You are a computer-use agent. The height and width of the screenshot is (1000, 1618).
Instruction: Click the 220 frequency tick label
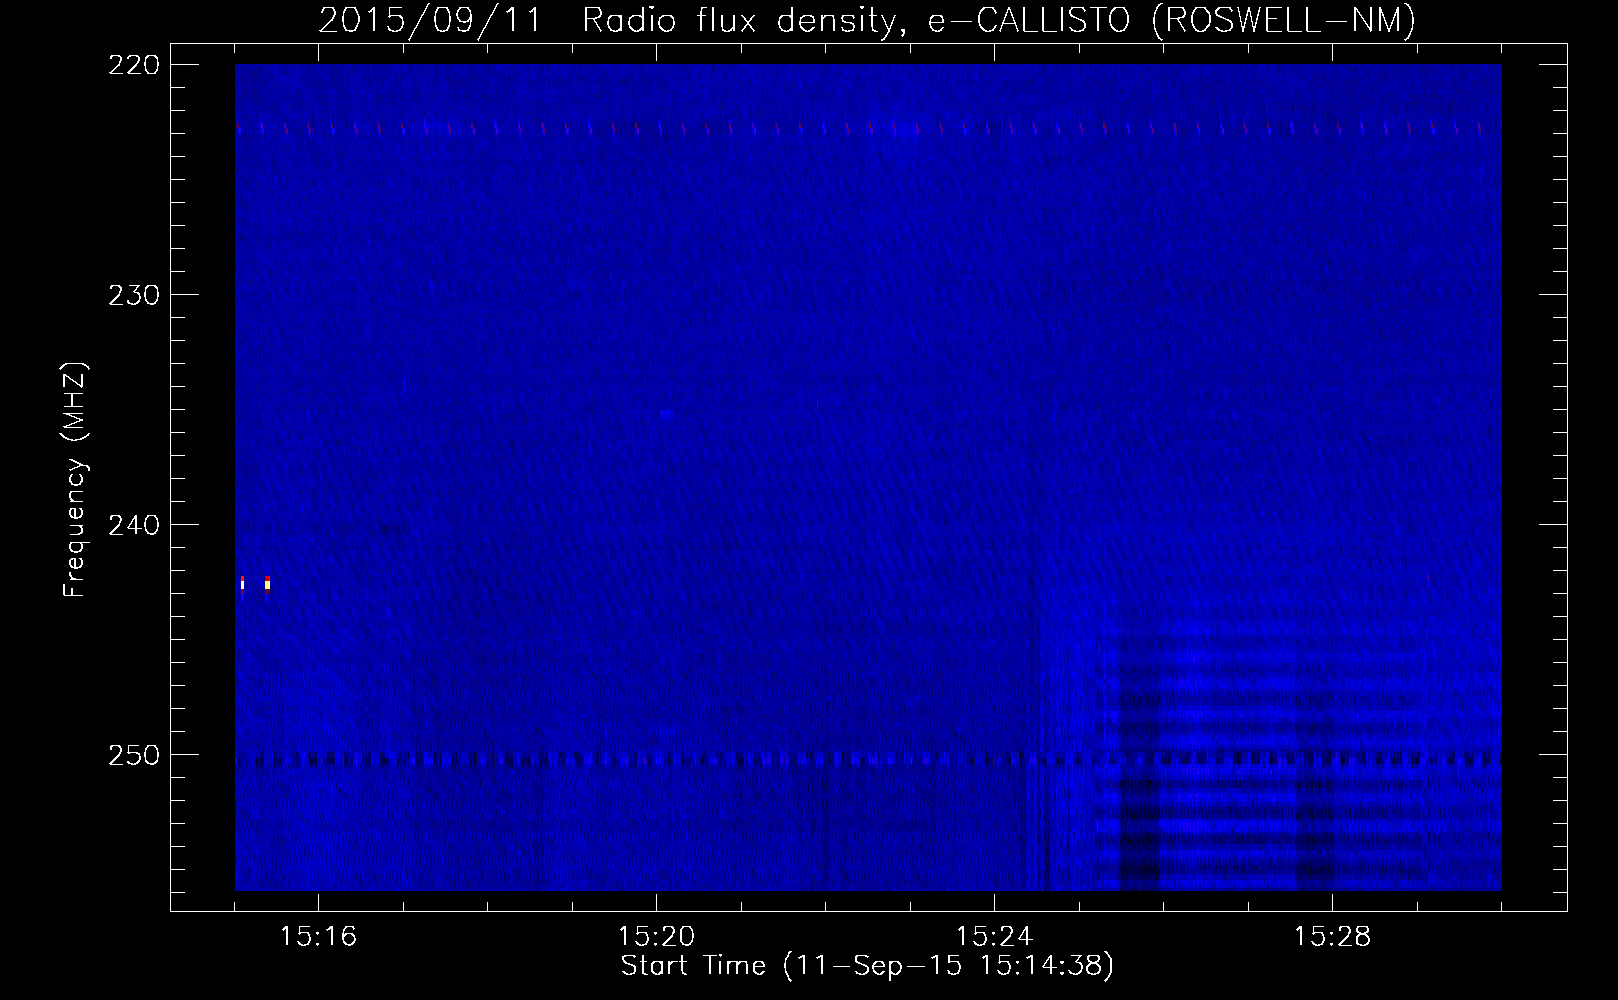[x=133, y=65]
